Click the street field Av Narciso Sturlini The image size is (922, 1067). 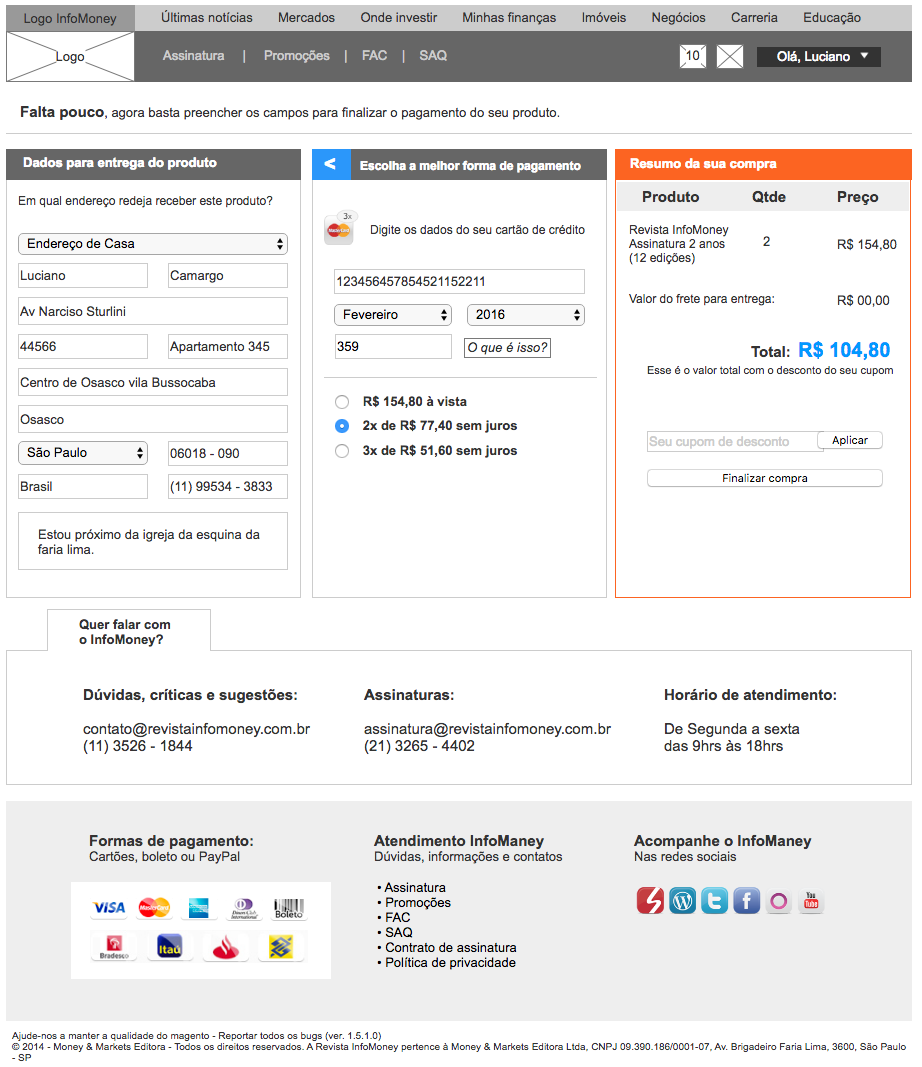pyautogui.click(x=153, y=311)
